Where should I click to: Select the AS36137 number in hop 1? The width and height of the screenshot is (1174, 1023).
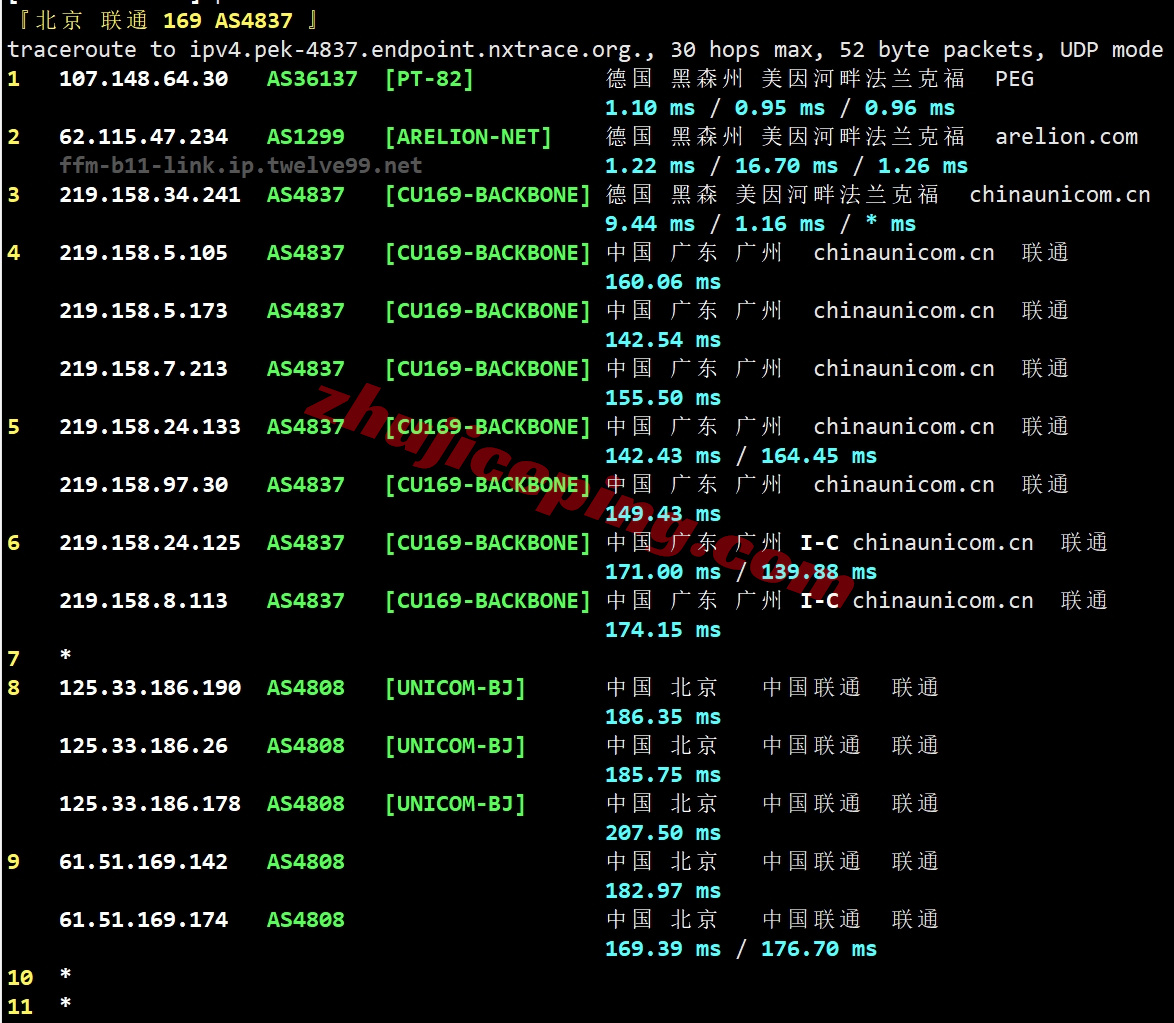[x=311, y=79]
